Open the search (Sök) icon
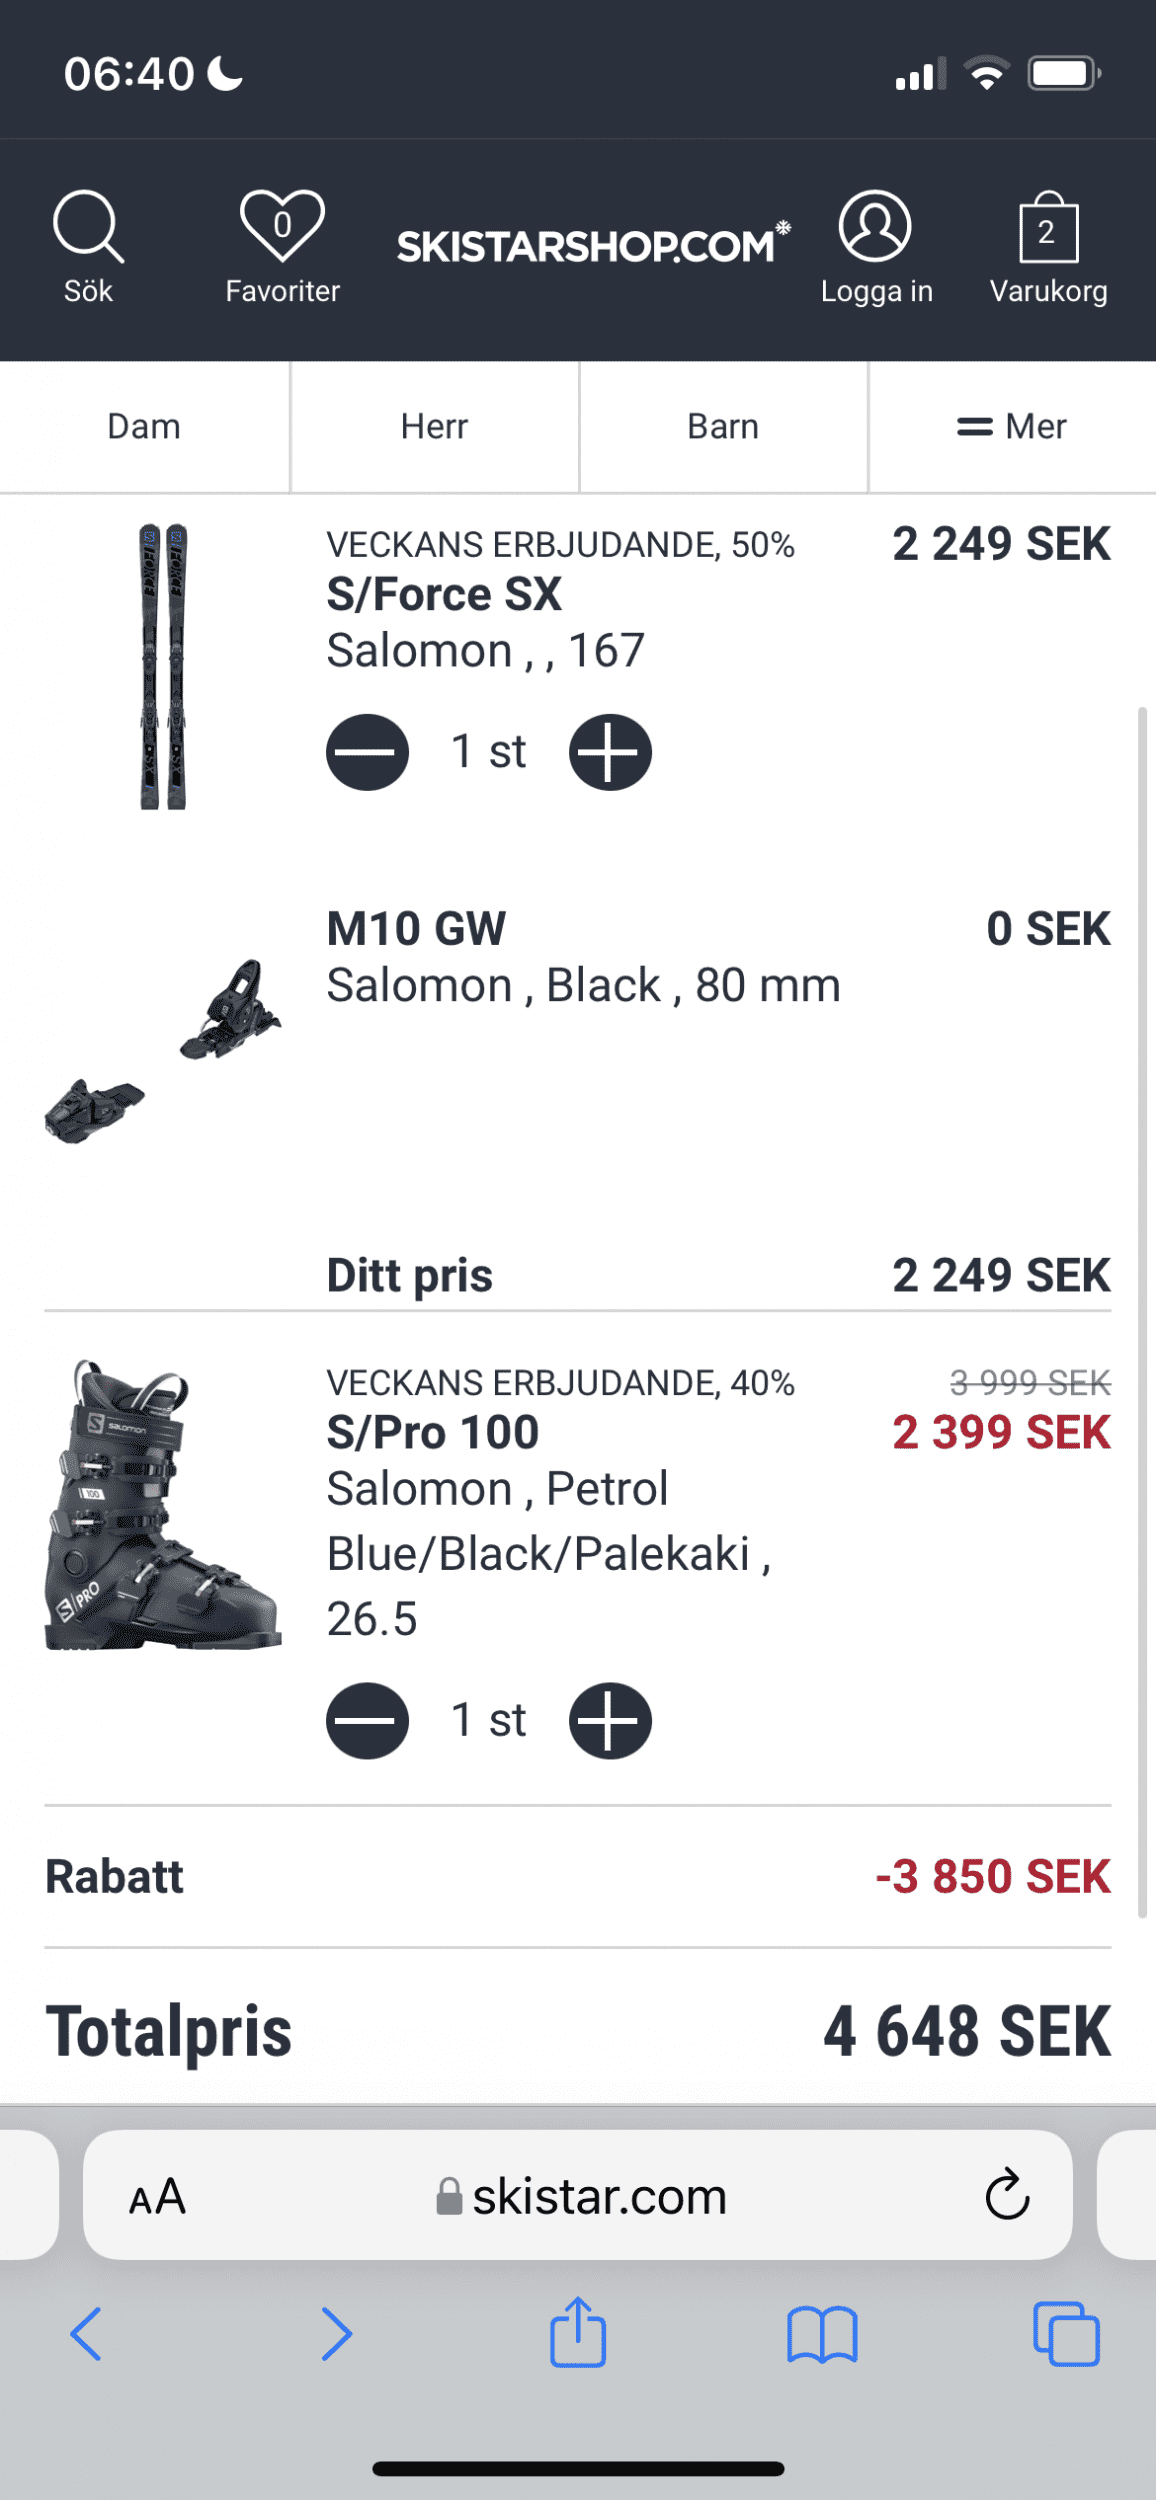Image resolution: width=1156 pixels, height=2500 pixels. point(88,228)
